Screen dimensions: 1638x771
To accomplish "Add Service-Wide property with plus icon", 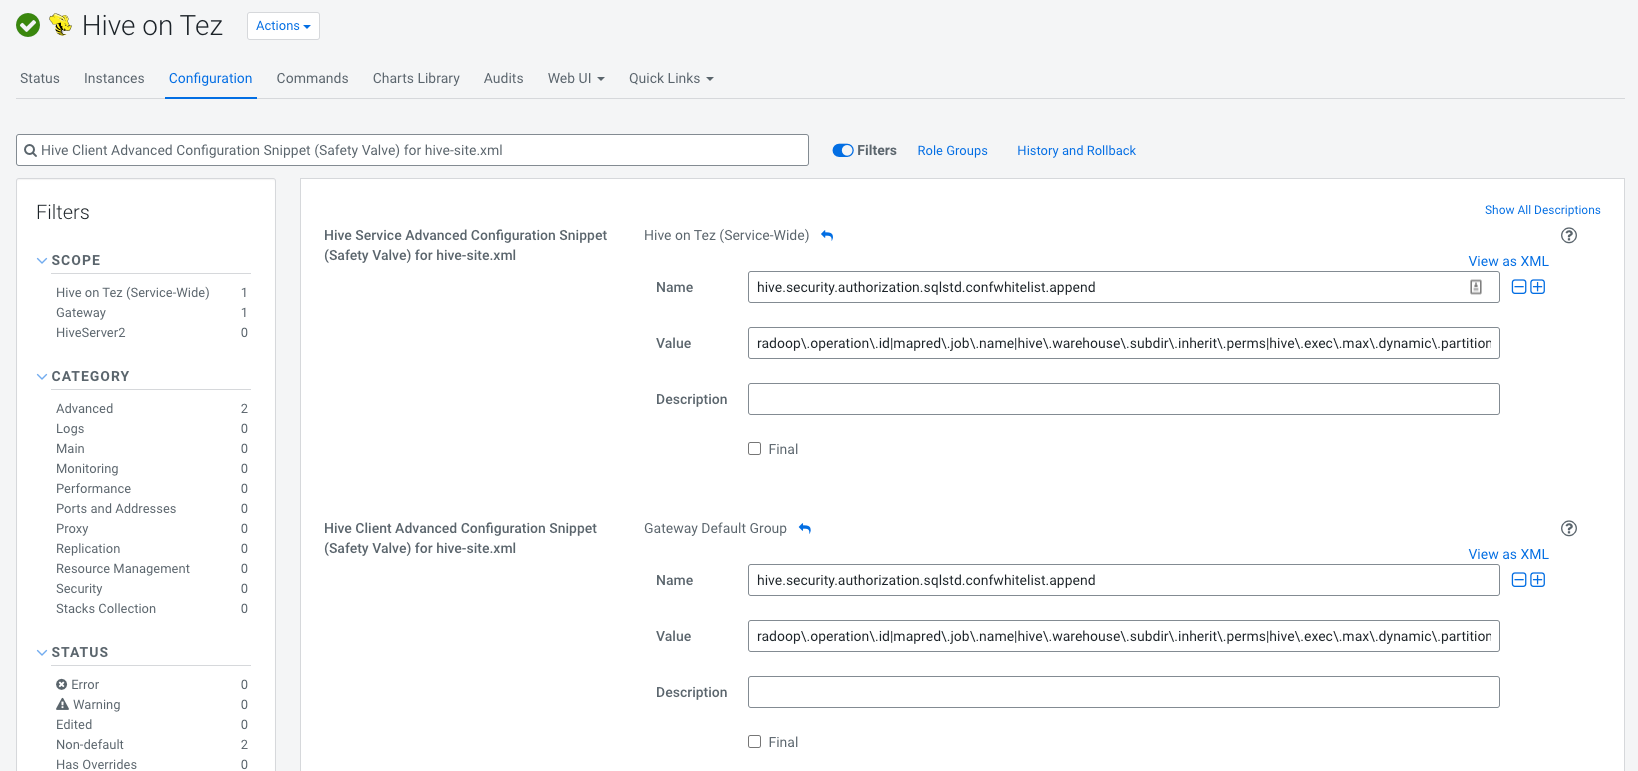I will (x=1538, y=287).
